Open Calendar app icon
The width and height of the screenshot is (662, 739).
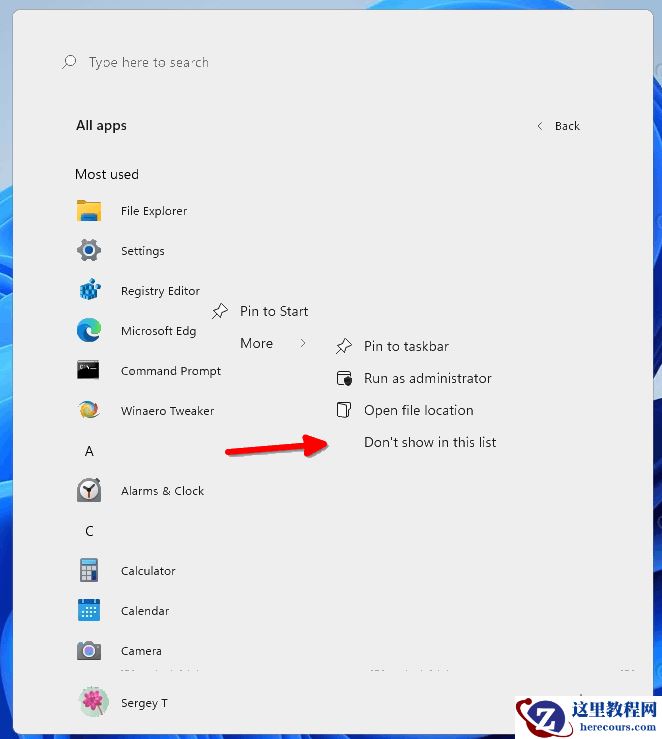pyautogui.click(x=89, y=610)
